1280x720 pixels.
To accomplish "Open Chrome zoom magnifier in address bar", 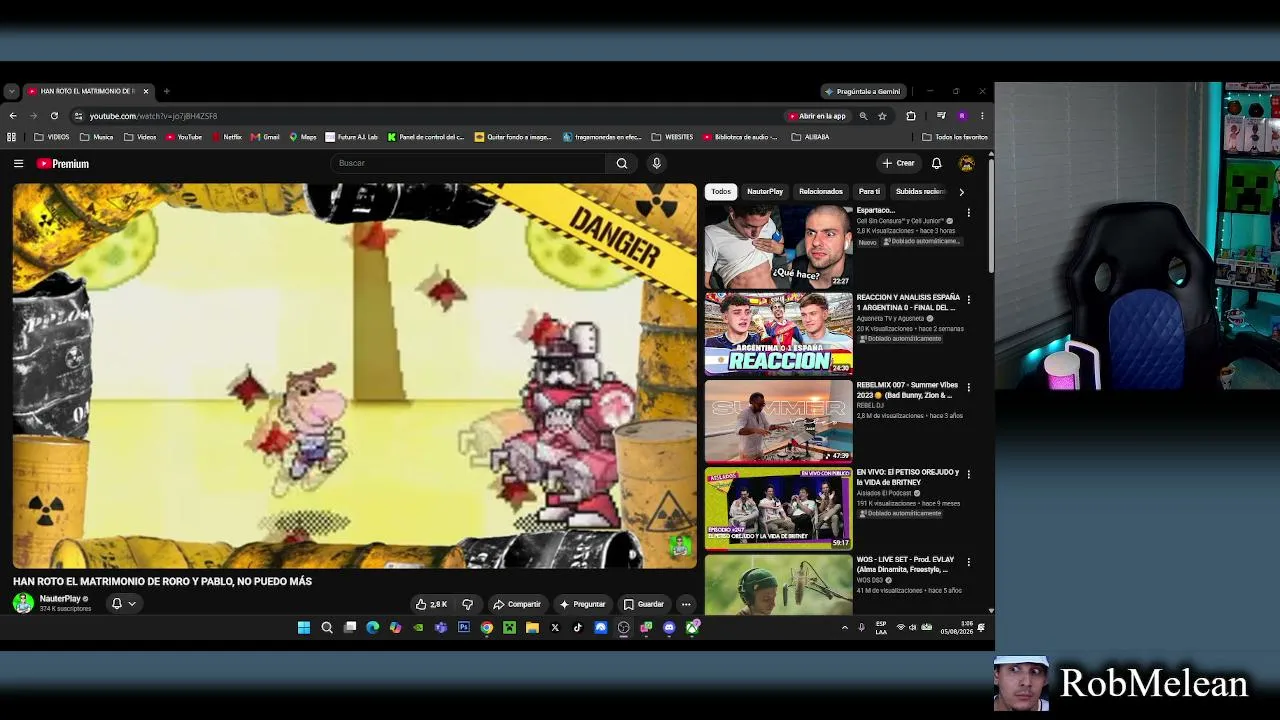I will (863, 116).
